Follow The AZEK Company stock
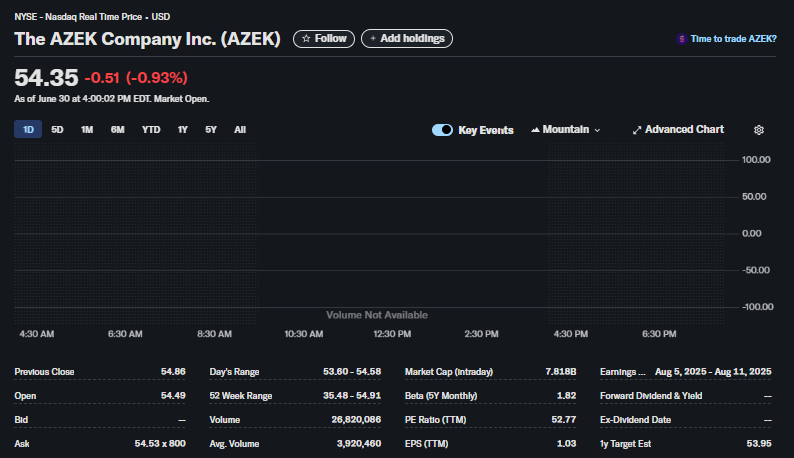The height and width of the screenshot is (458, 794). (324, 39)
